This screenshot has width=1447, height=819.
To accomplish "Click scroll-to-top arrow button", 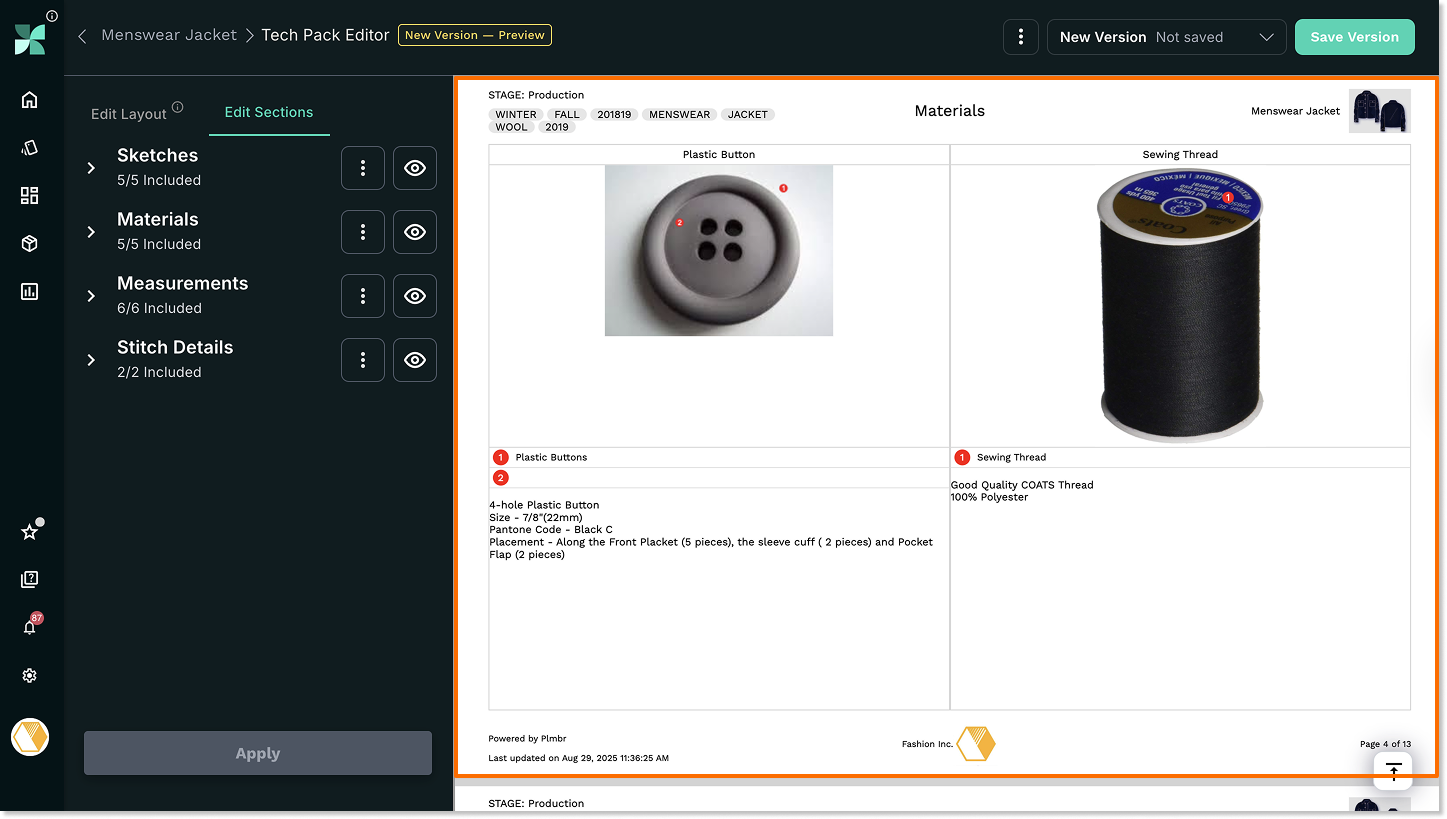I will (1393, 770).
